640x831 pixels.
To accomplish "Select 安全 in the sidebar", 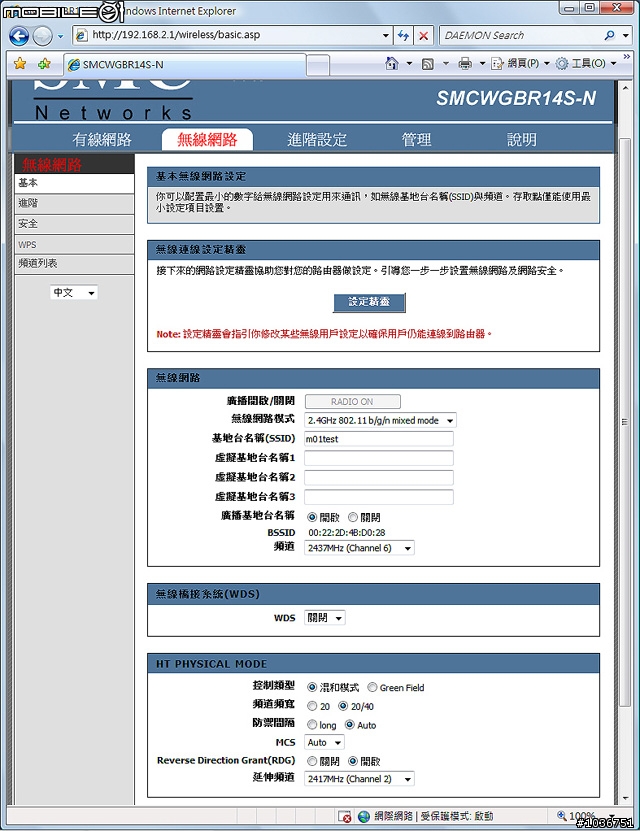I will 74,224.
